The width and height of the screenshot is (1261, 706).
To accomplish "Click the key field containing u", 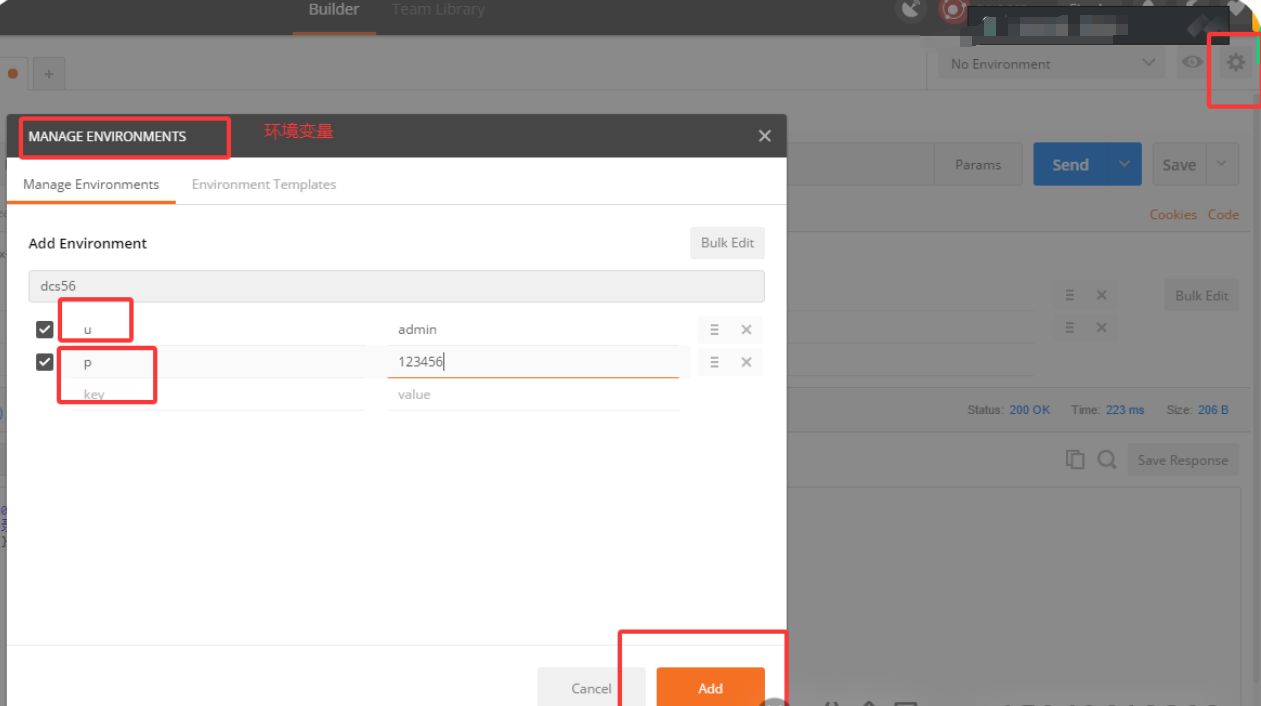I will tap(218, 330).
